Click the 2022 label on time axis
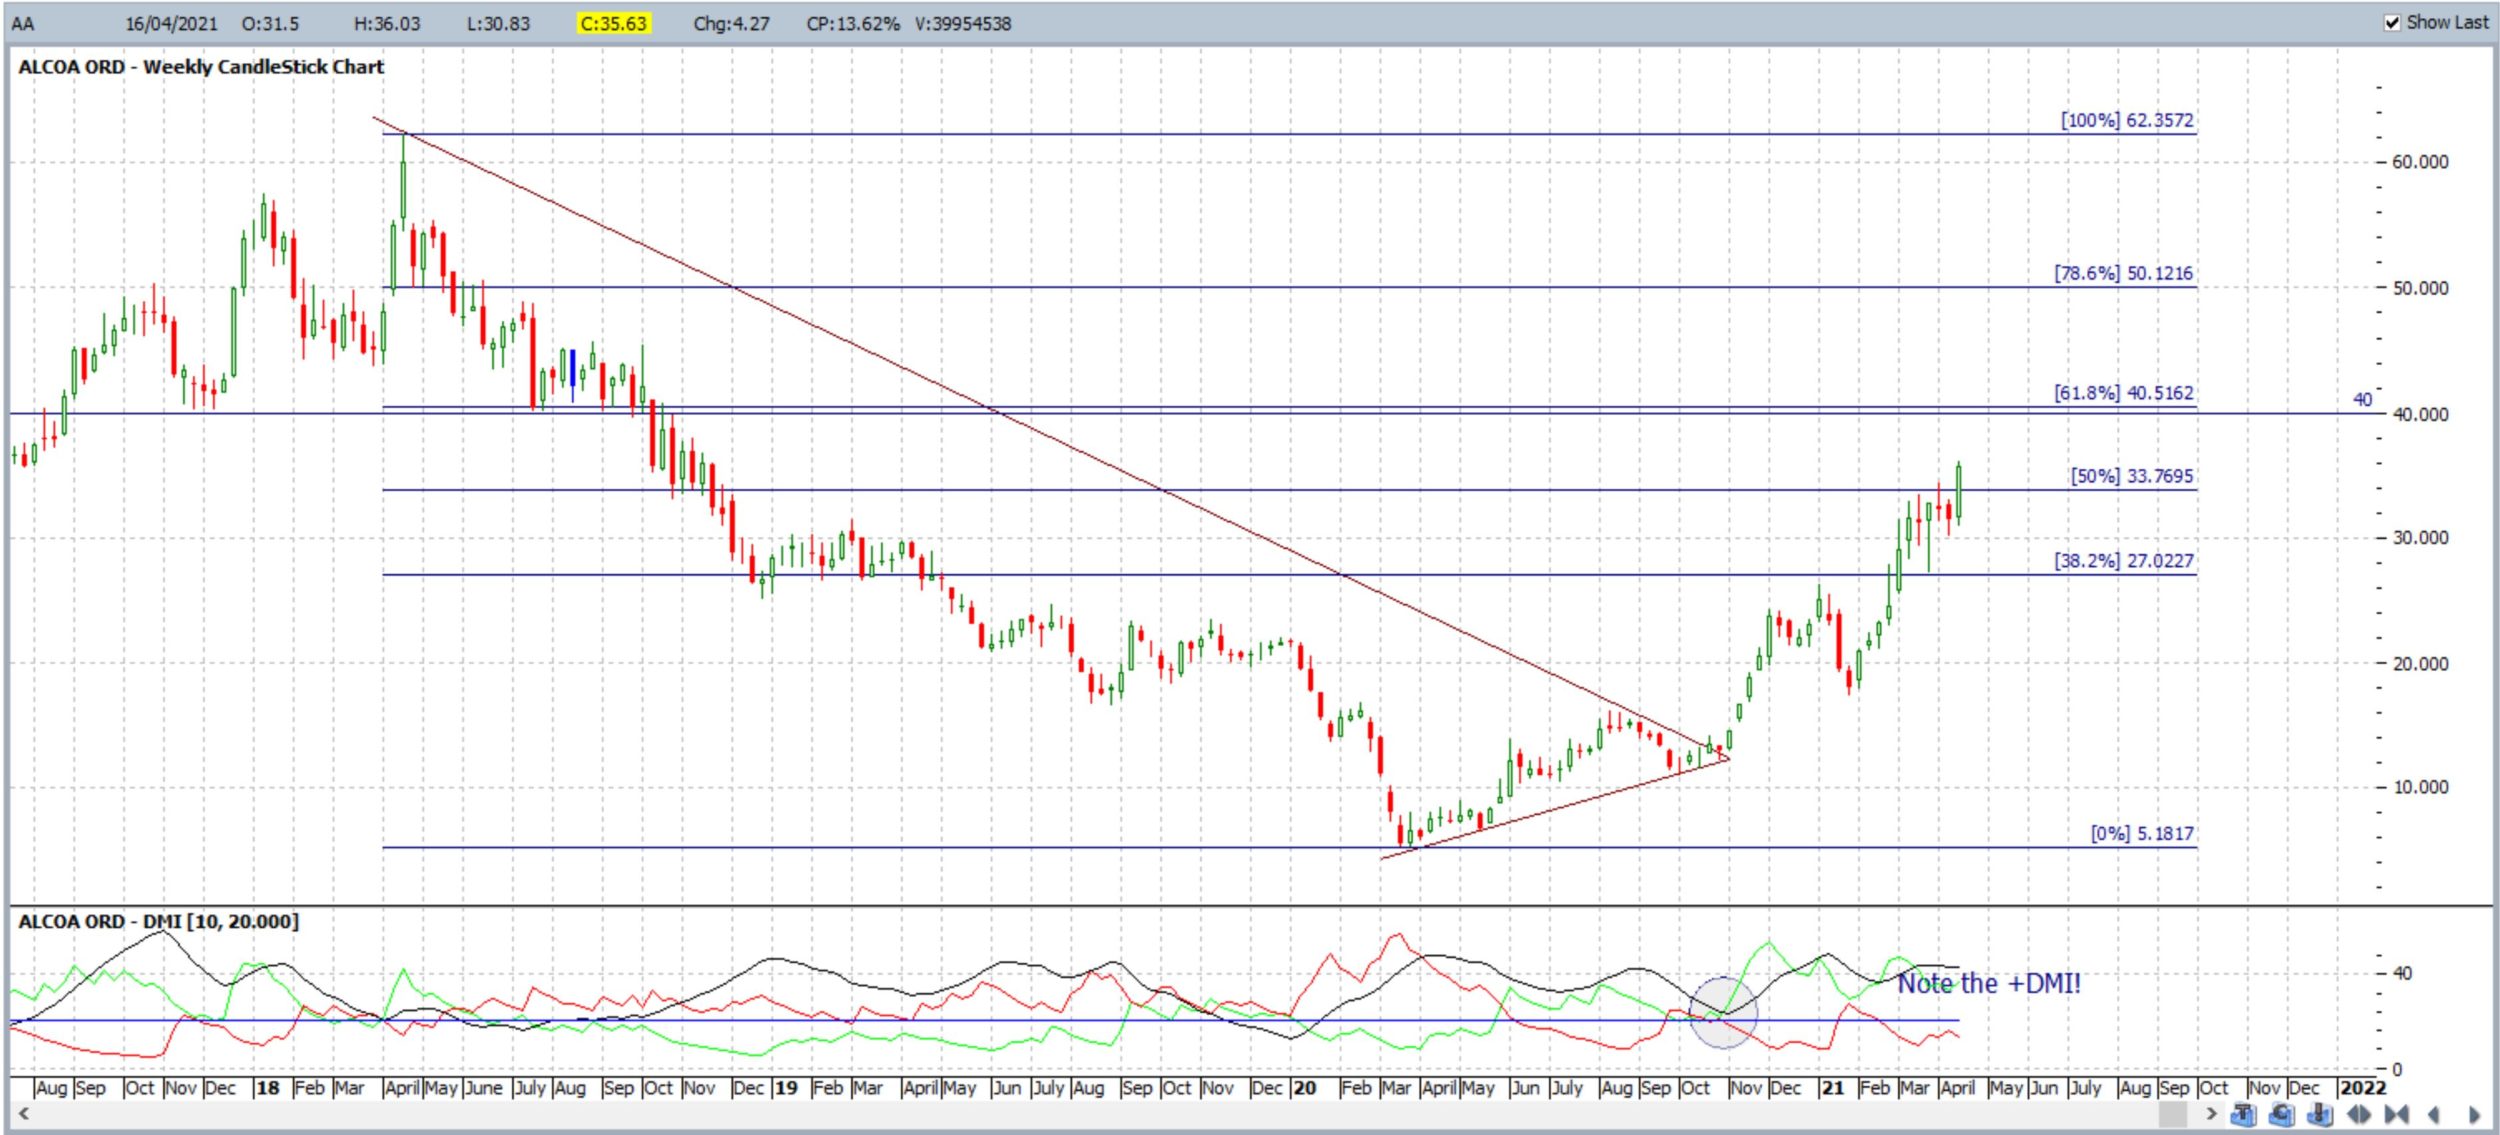Image resolution: width=2500 pixels, height=1135 pixels. [x=2363, y=1088]
